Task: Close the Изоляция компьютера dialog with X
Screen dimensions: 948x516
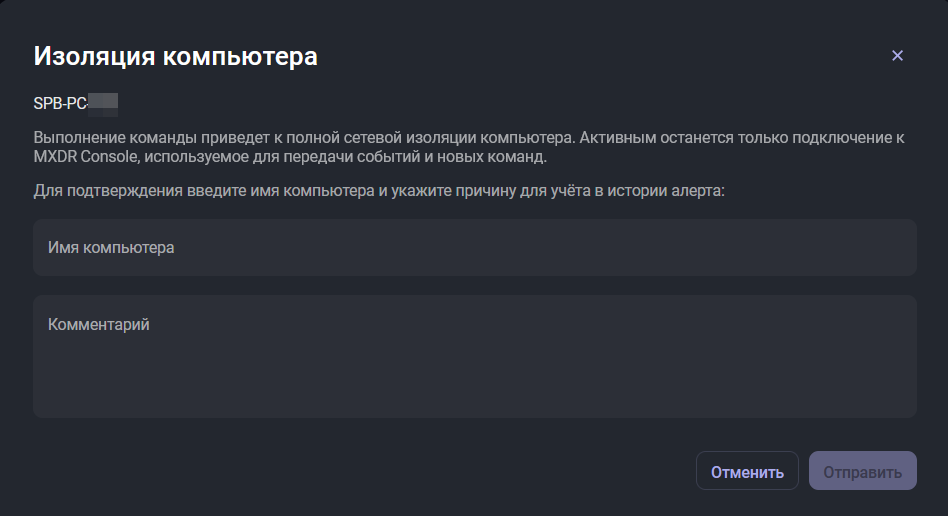Action: pos(897,56)
